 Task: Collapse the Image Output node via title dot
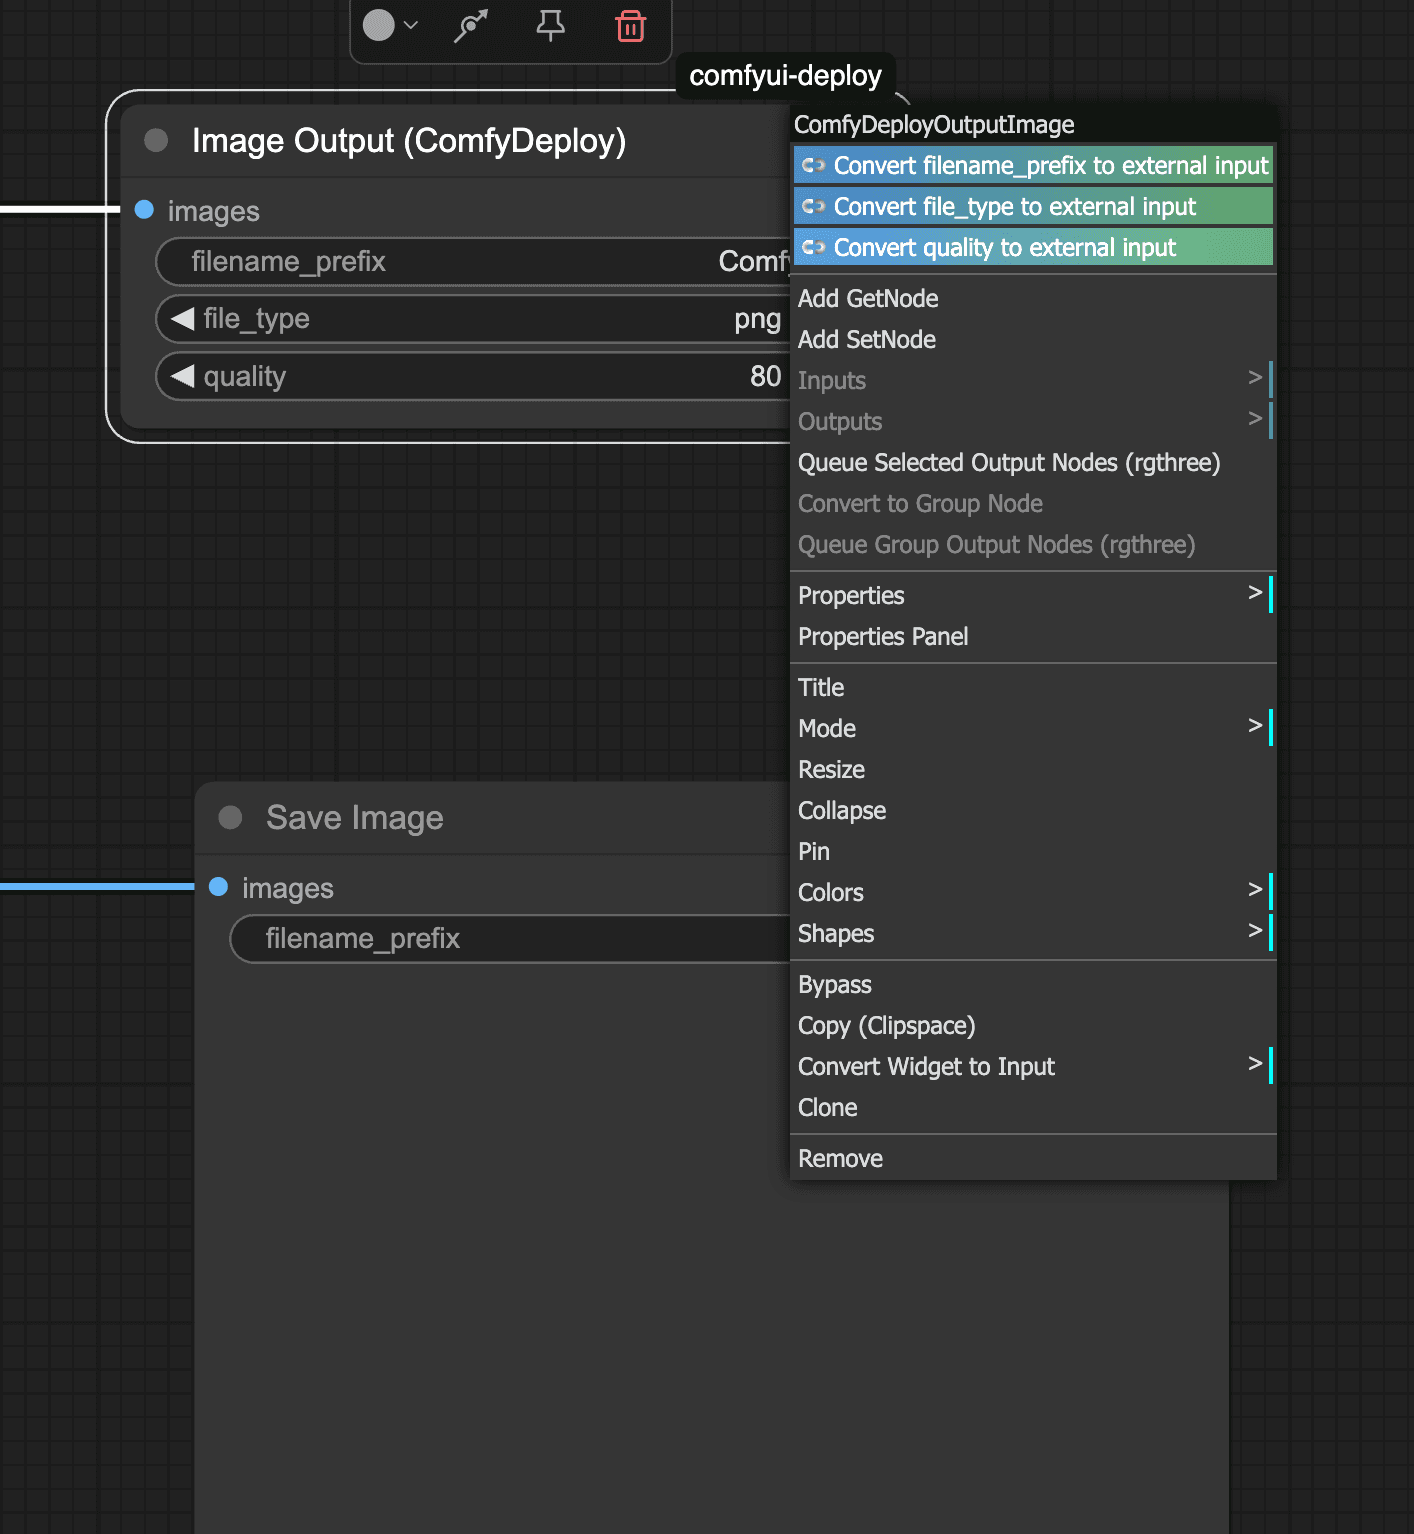point(156,140)
